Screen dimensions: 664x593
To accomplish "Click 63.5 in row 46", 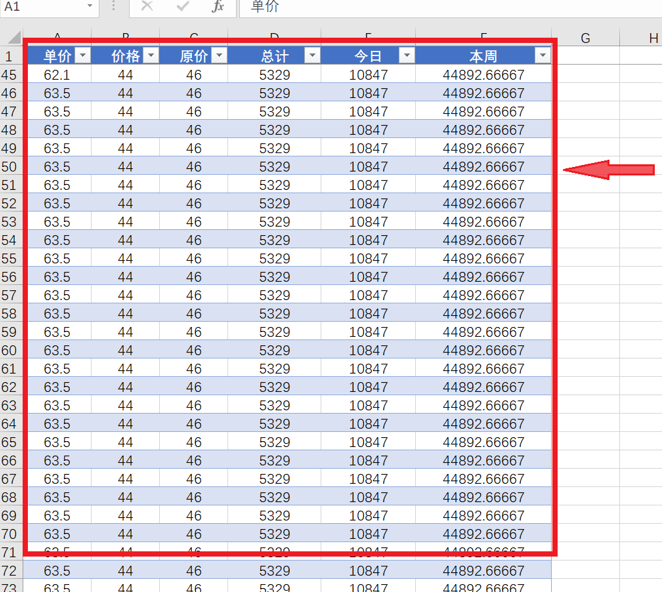I will point(57,93).
